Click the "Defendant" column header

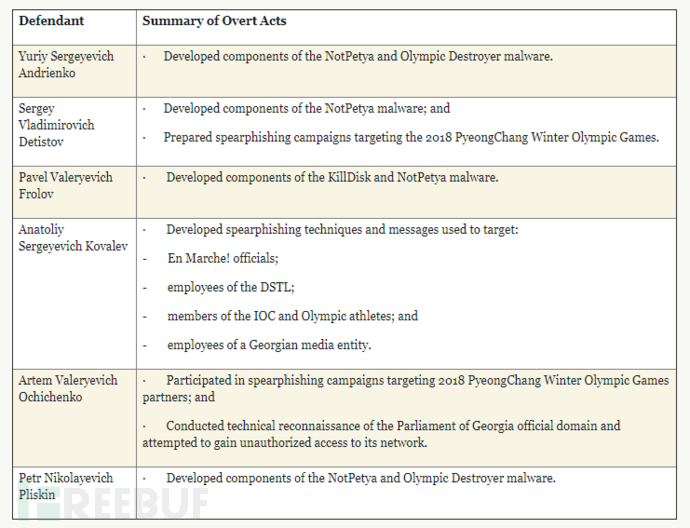click(x=51, y=20)
